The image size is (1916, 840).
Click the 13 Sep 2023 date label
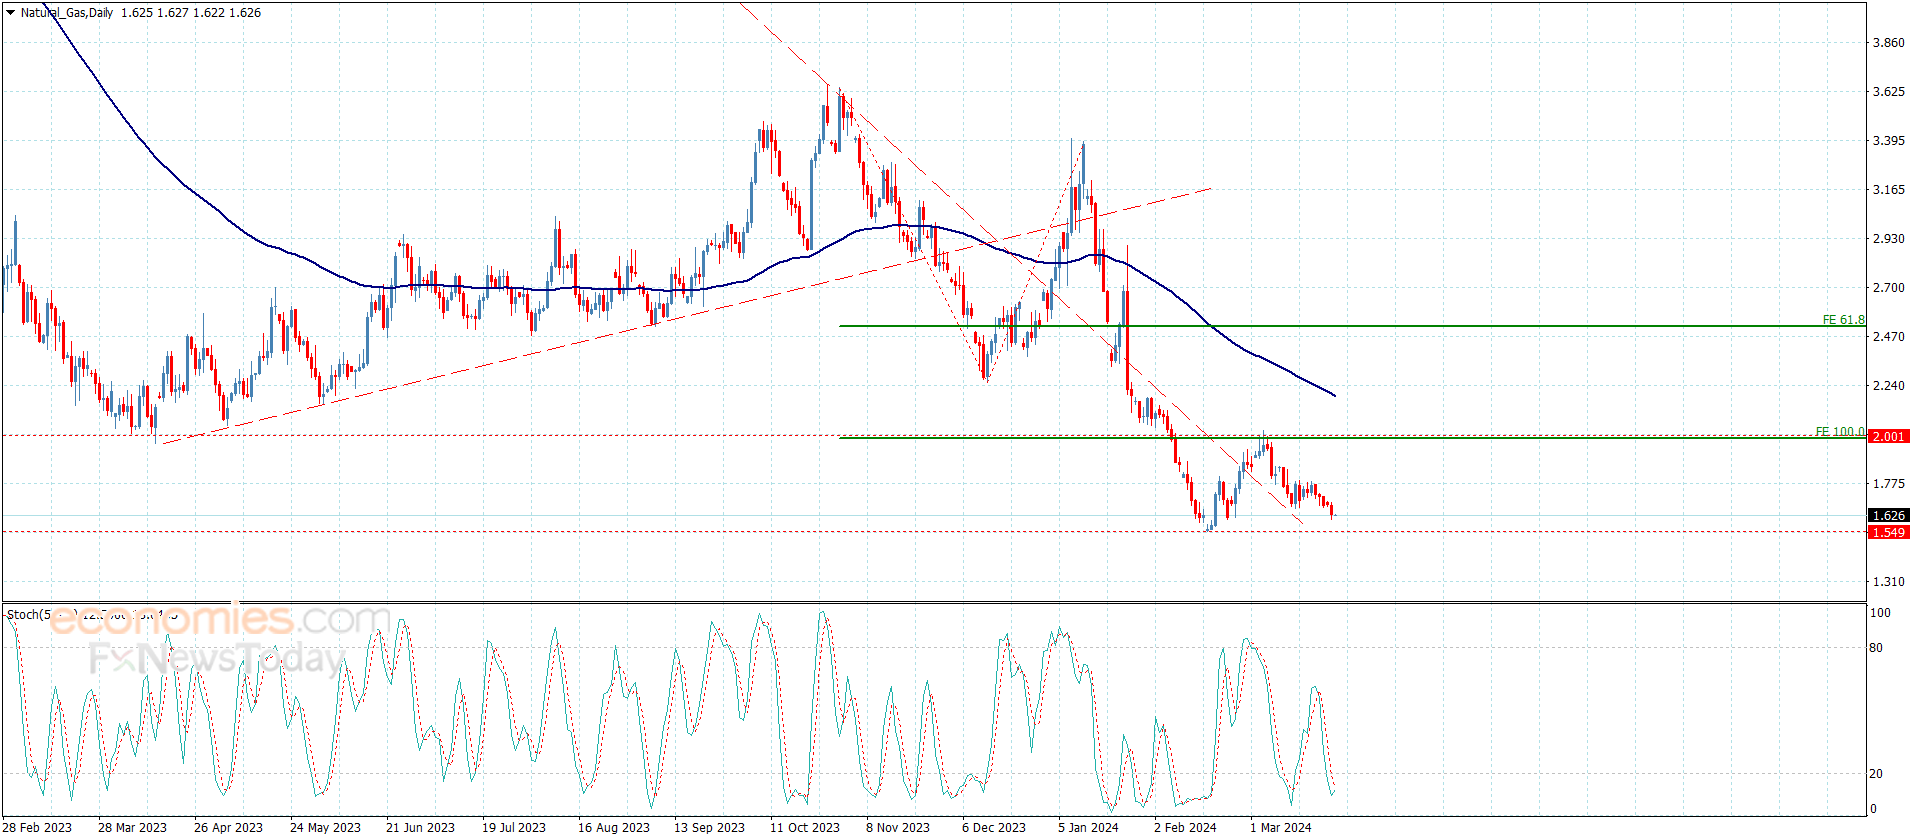coord(709,827)
